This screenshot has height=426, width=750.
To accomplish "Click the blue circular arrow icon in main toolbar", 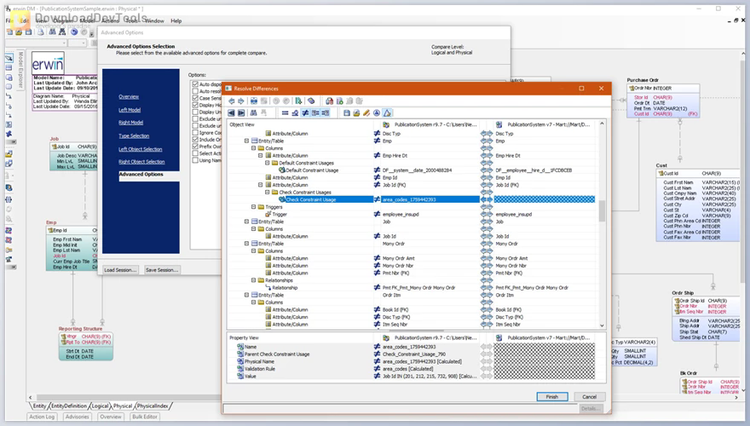I will tap(74, 32).
